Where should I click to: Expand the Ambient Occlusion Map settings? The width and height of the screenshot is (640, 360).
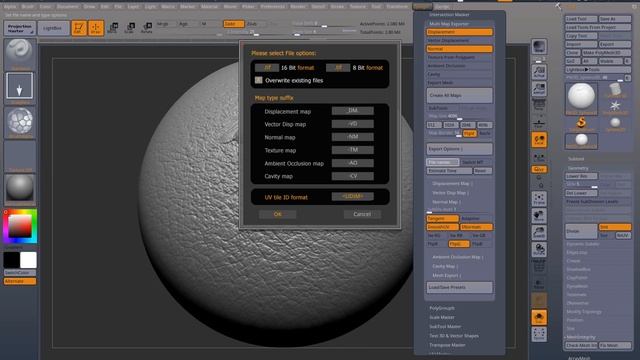click(458, 257)
